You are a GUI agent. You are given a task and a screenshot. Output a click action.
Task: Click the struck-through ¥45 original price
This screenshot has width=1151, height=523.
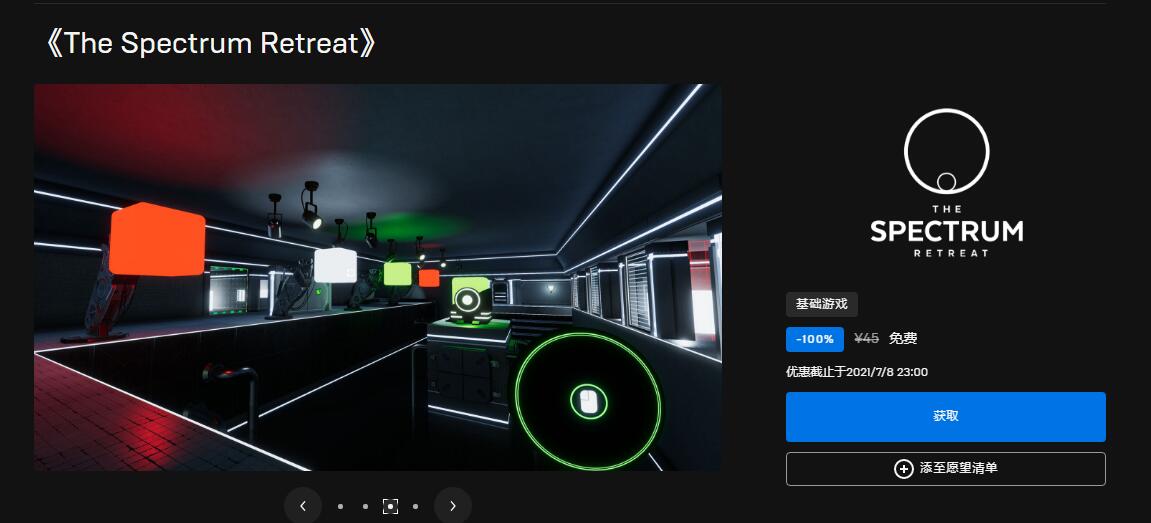click(x=866, y=339)
